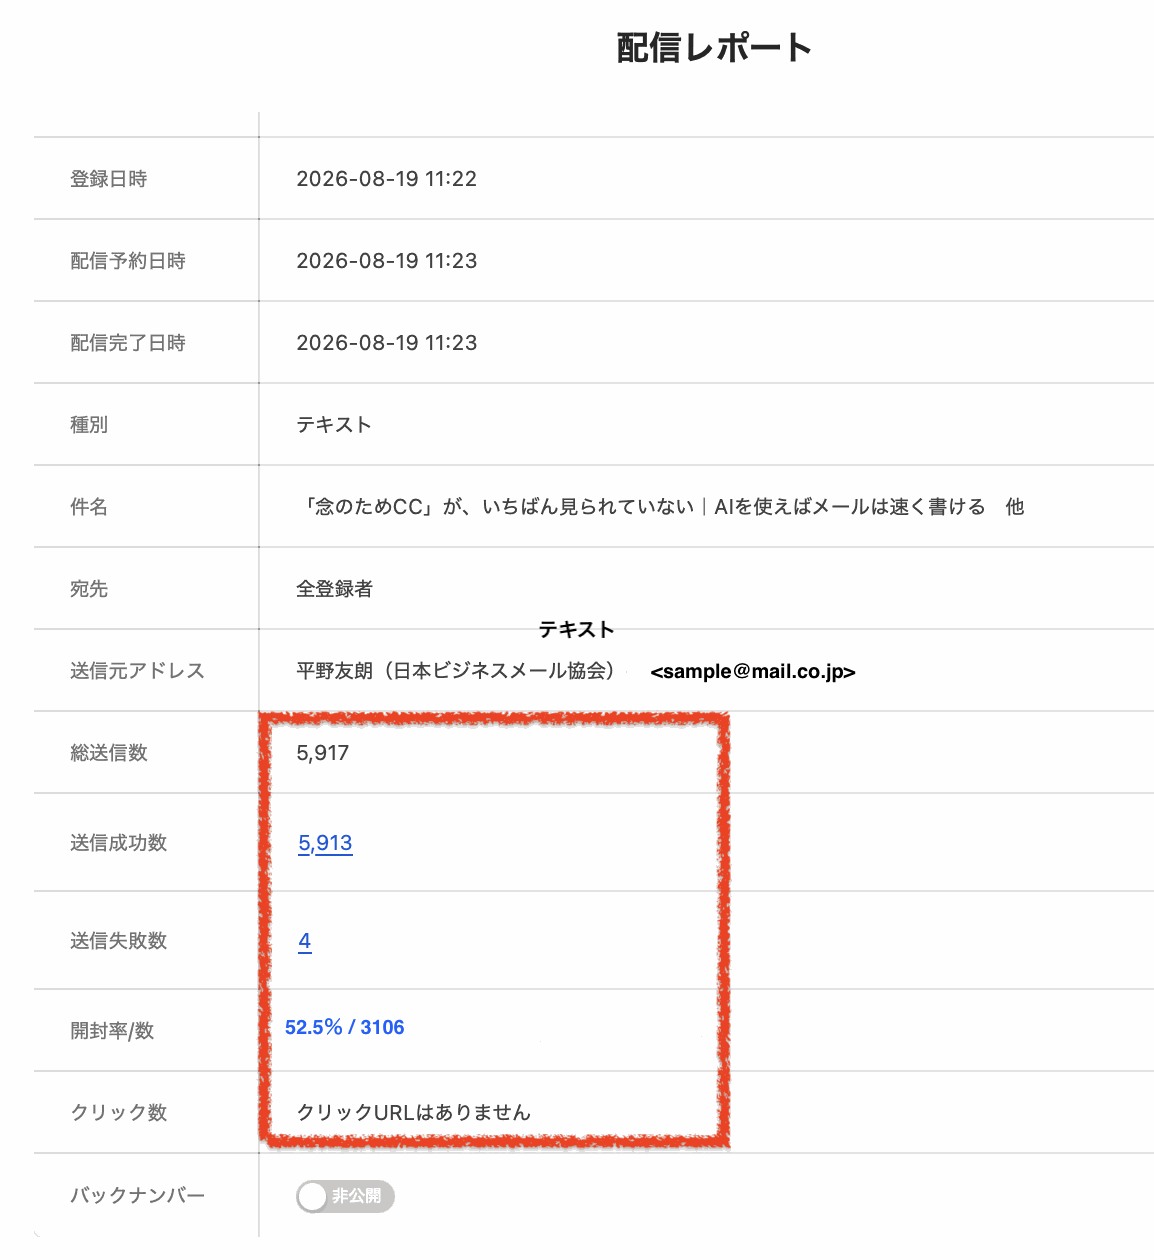Click the subject text 「念のためCC」が、いちばん見られていない
Screen dimensions: 1154x1260
pyautogui.click(x=498, y=507)
